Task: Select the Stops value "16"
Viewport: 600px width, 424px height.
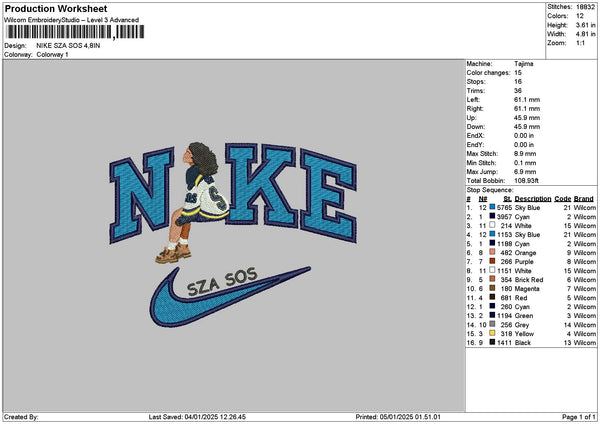Action: [518, 82]
